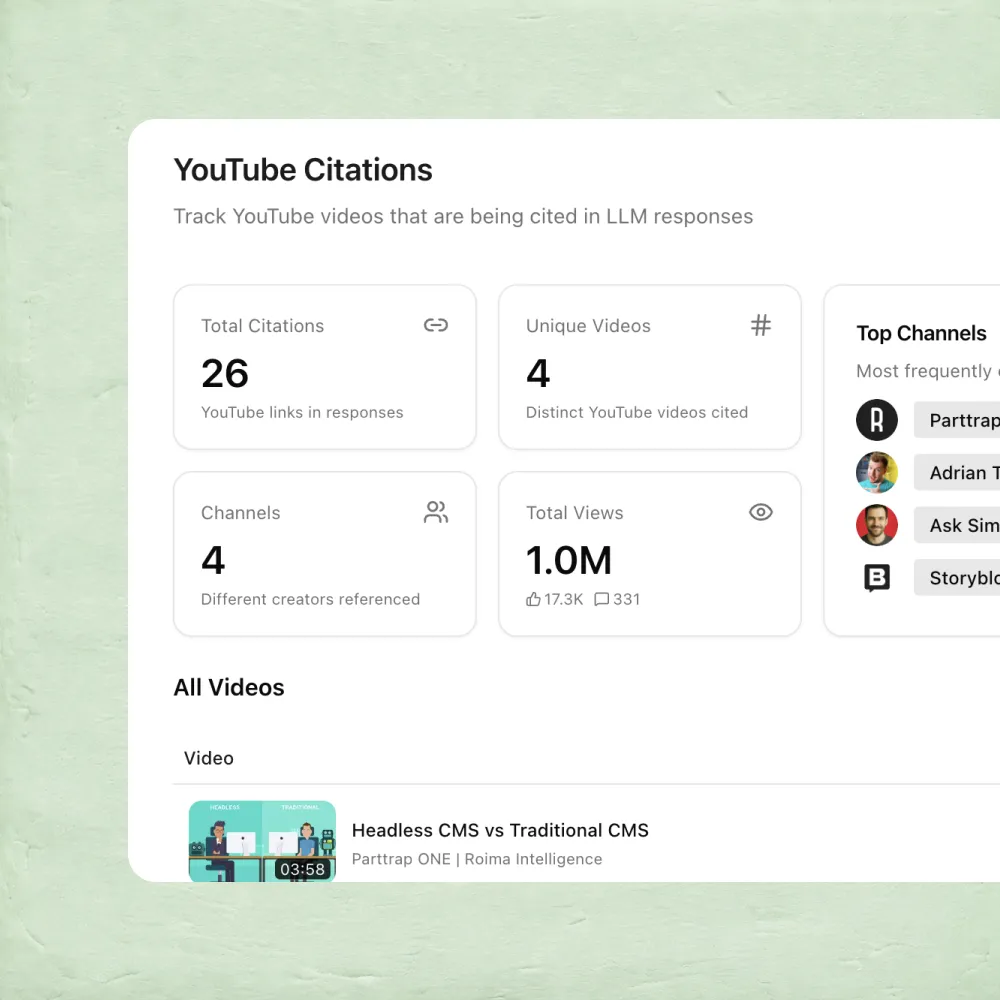This screenshot has width=1000, height=1000.
Task: Select the Ask Sim channel avatar
Action: (x=877, y=525)
